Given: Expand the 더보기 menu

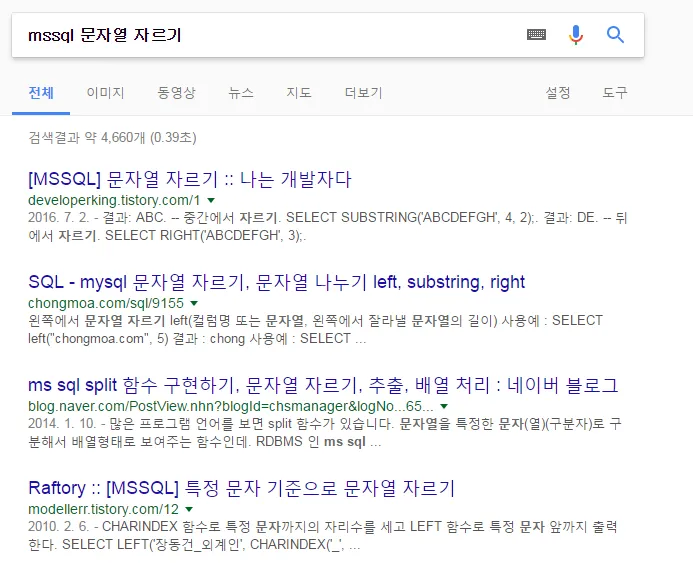Looking at the screenshot, I should click(x=363, y=93).
